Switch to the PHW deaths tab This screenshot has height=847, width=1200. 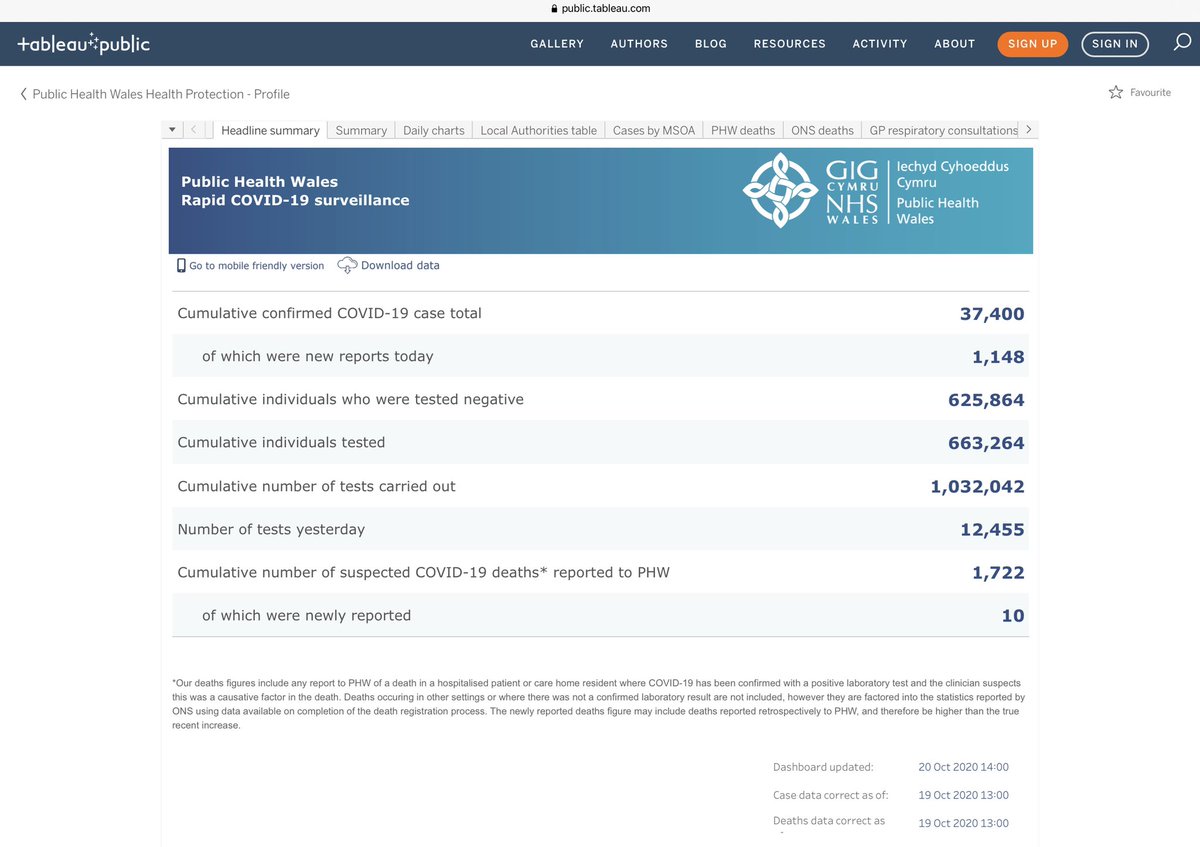743,130
